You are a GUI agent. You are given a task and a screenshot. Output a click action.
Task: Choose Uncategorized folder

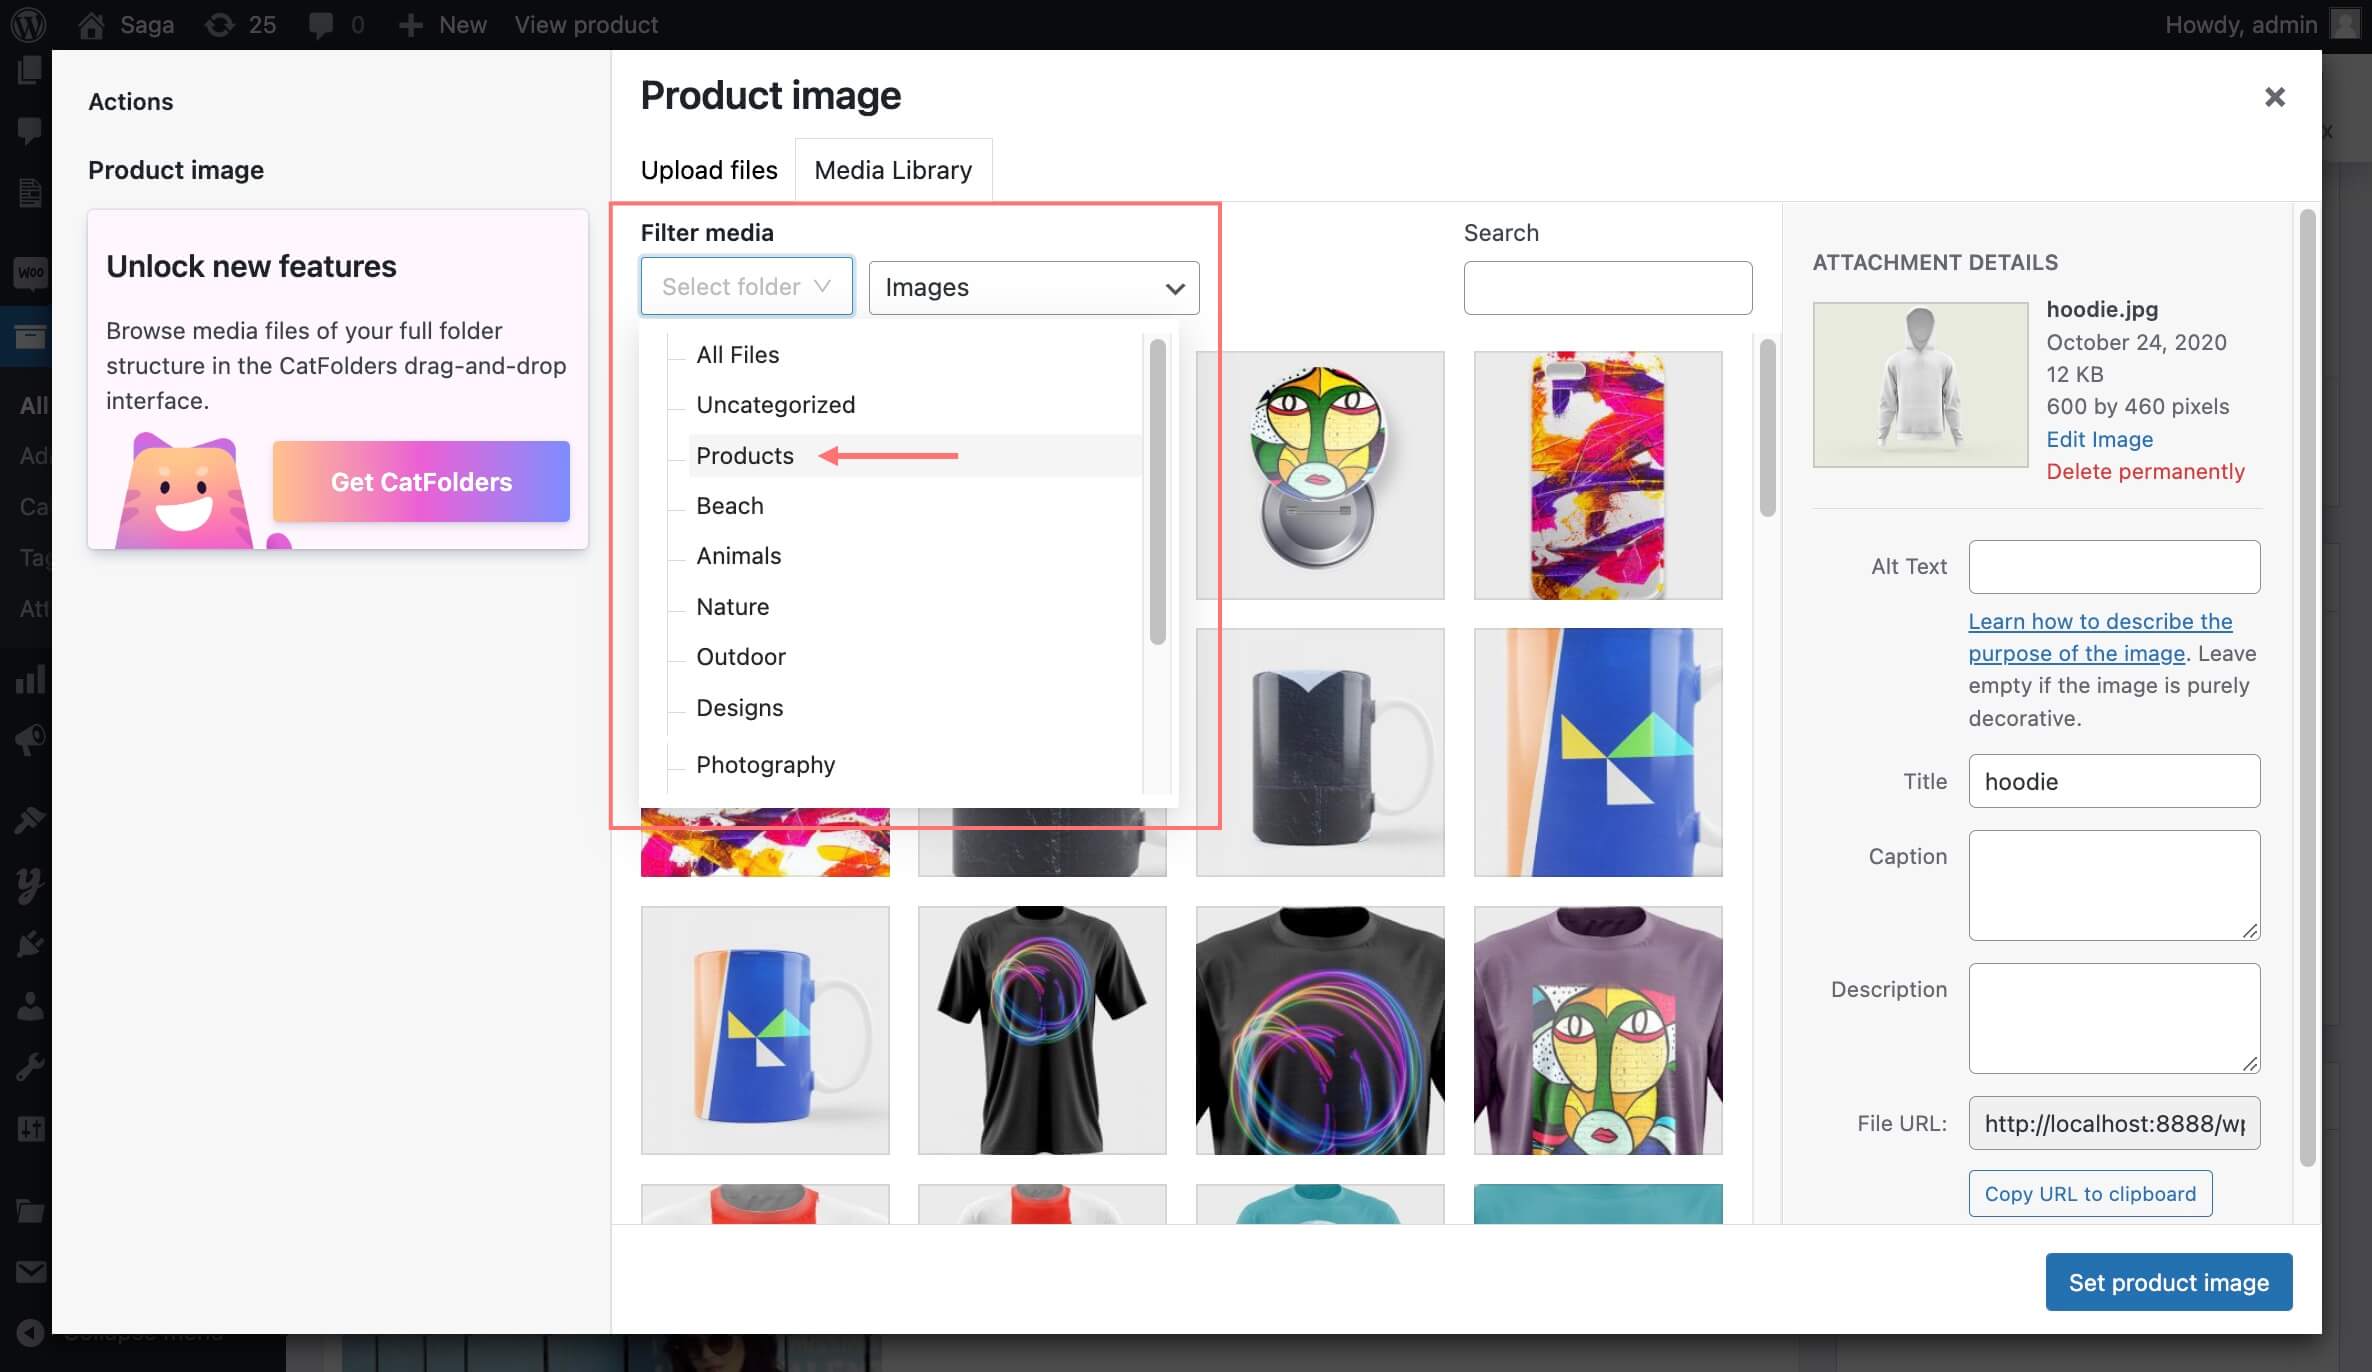775,404
